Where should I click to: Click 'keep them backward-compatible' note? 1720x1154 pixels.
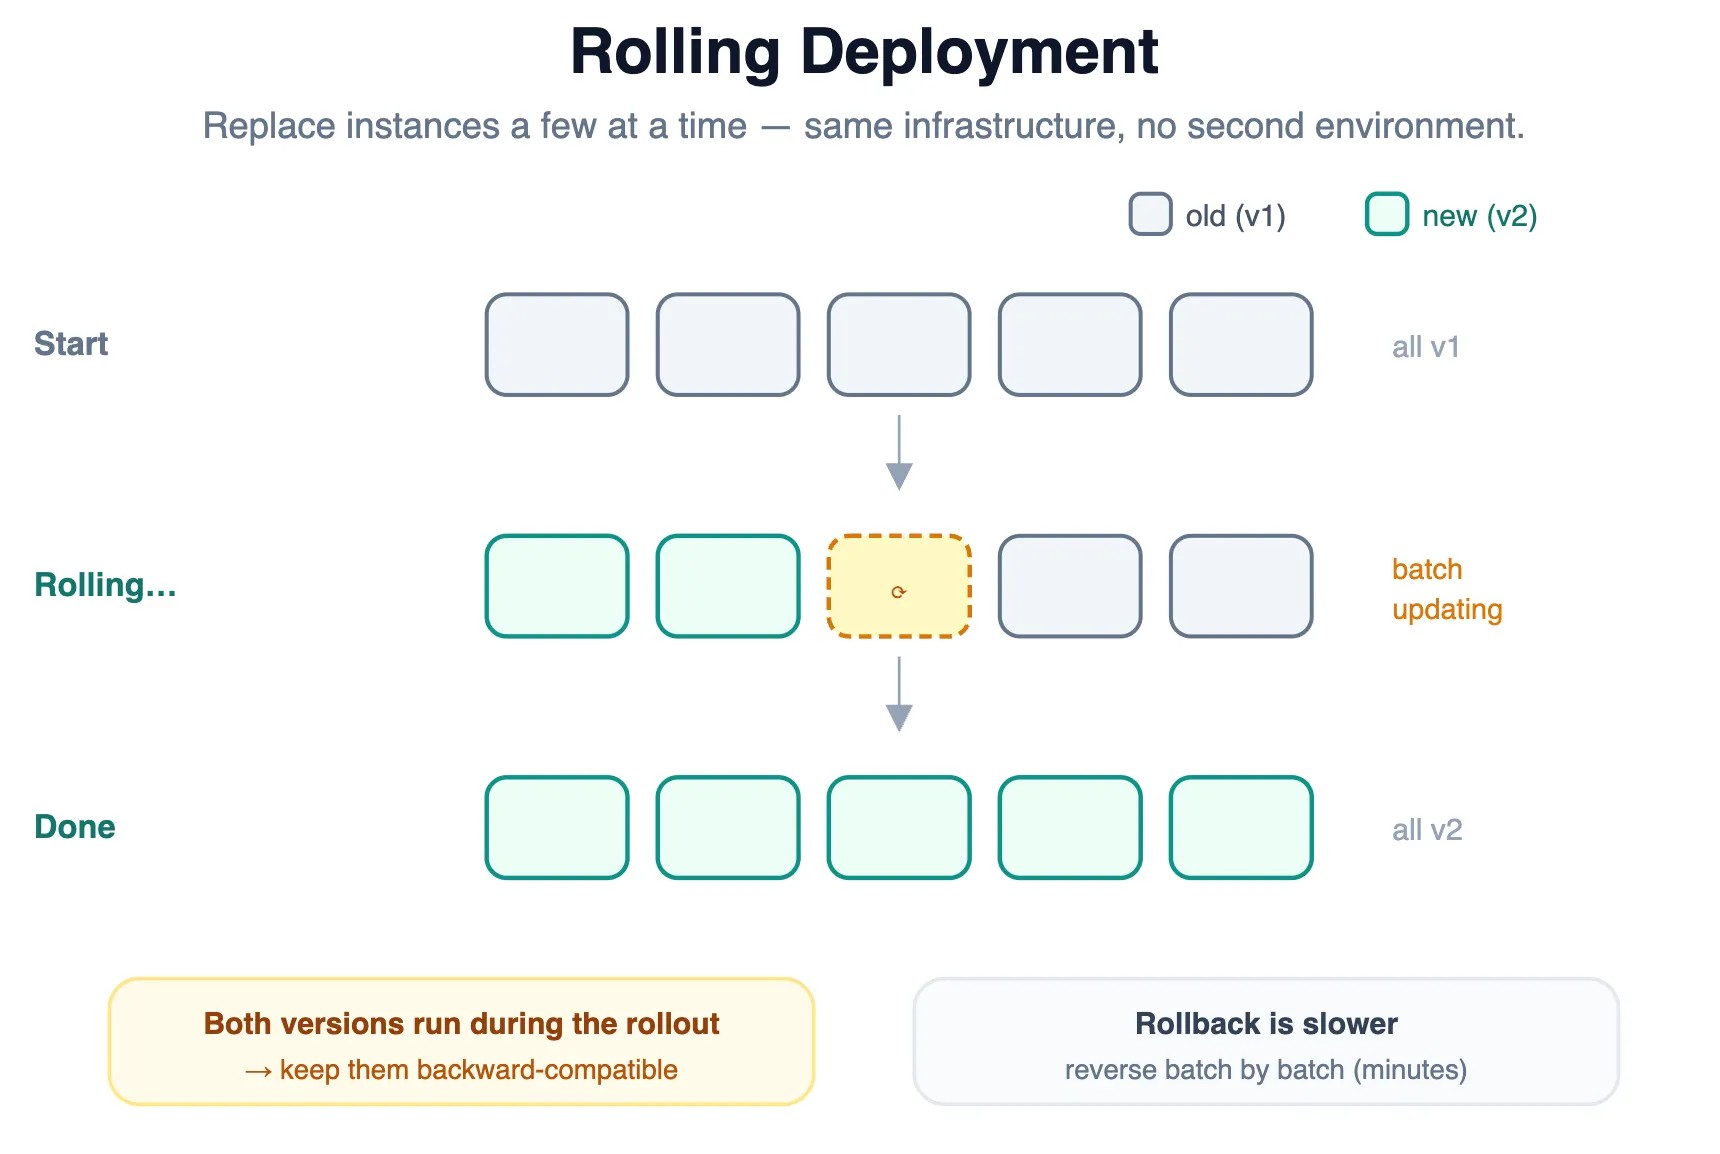pos(461,1070)
